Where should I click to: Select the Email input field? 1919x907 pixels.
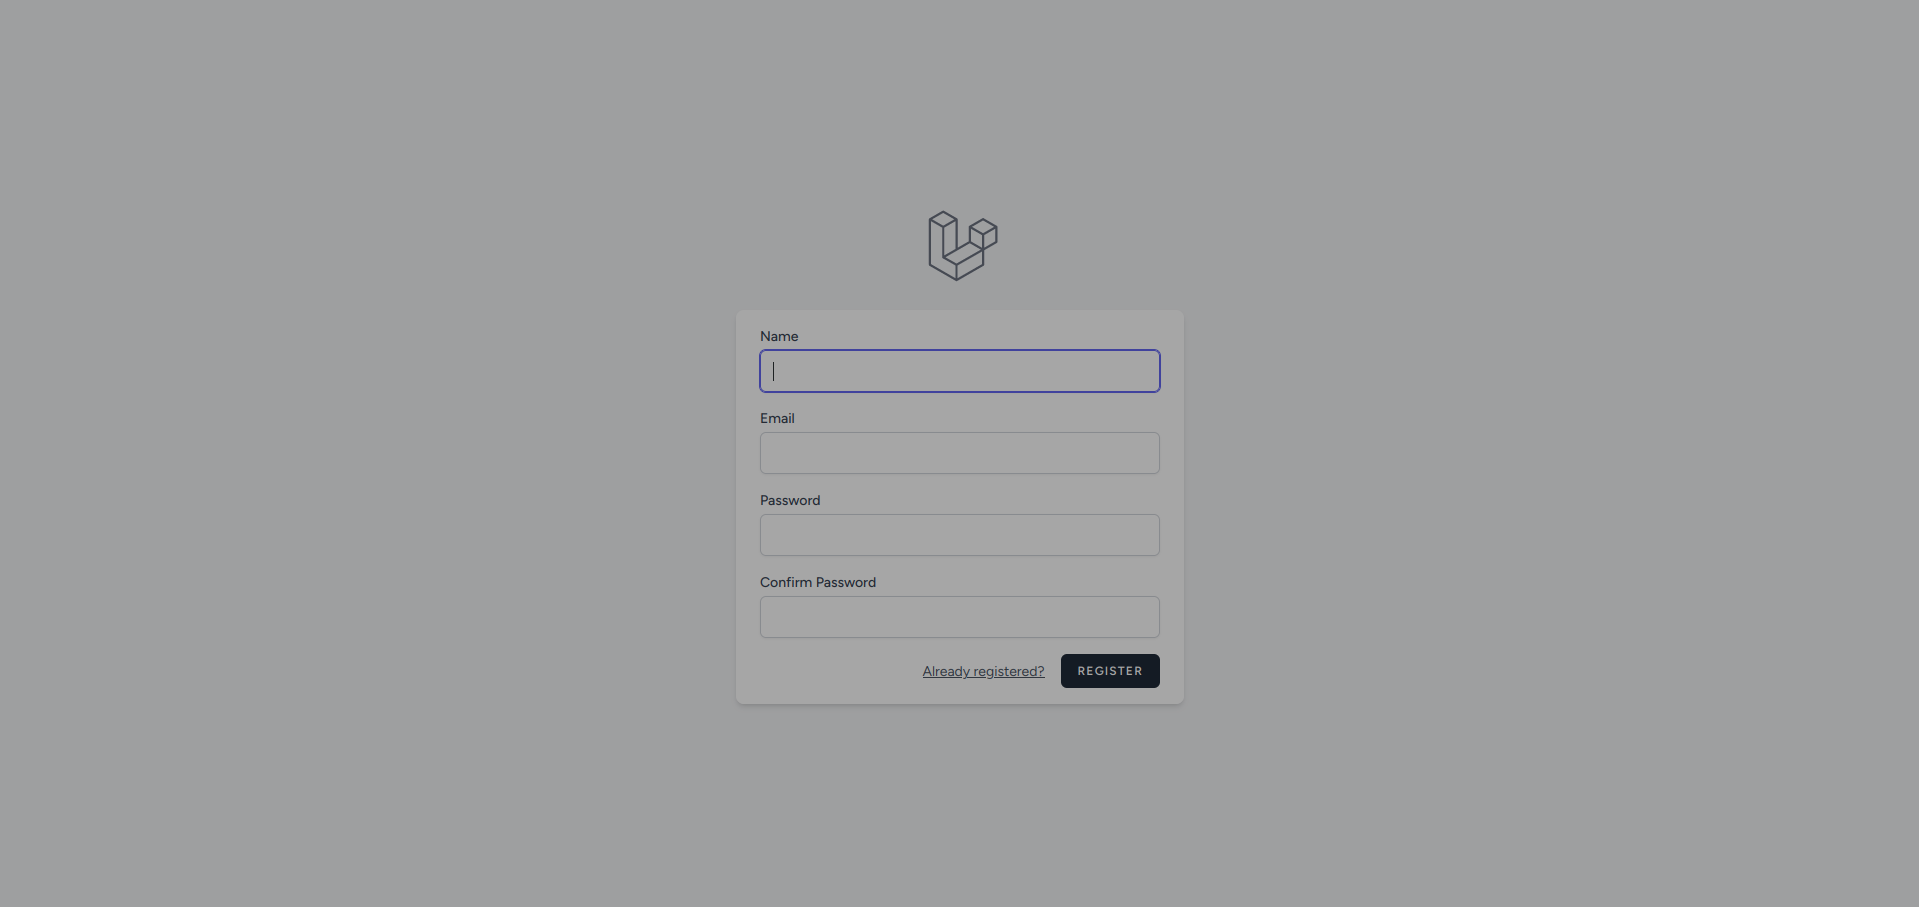coord(959,453)
